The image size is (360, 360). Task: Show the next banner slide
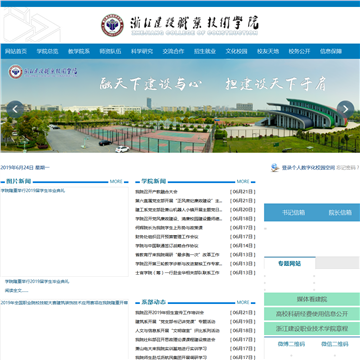[x=345, y=109]
